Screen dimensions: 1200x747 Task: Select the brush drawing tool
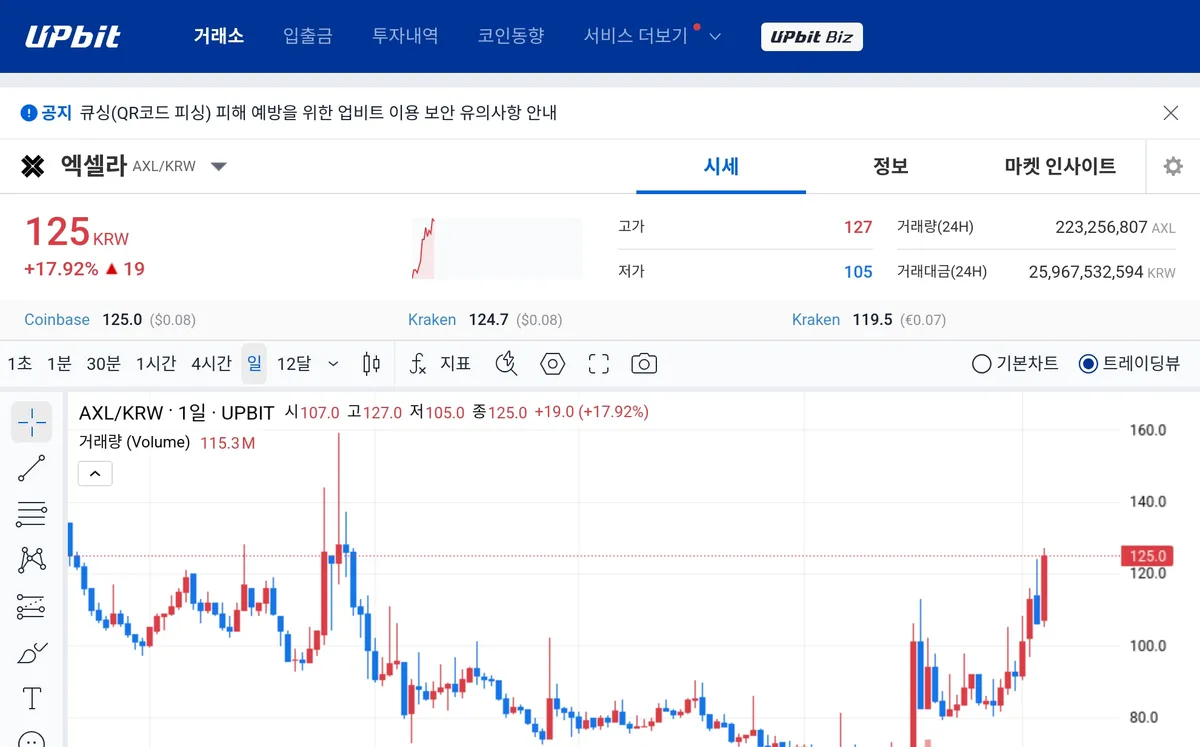32,653
